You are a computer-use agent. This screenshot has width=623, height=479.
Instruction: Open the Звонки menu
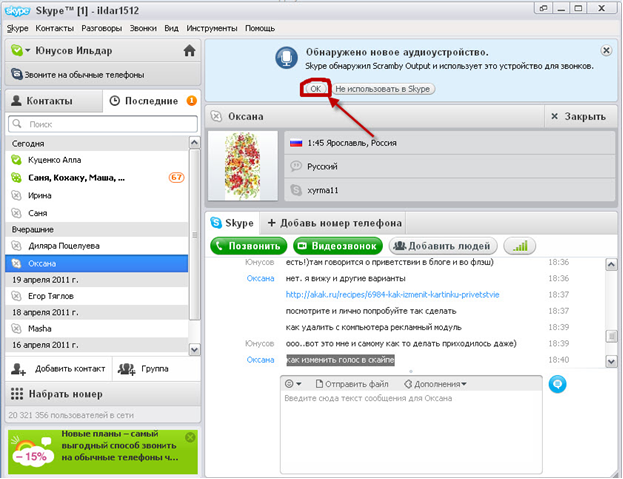tap(143, 28)
